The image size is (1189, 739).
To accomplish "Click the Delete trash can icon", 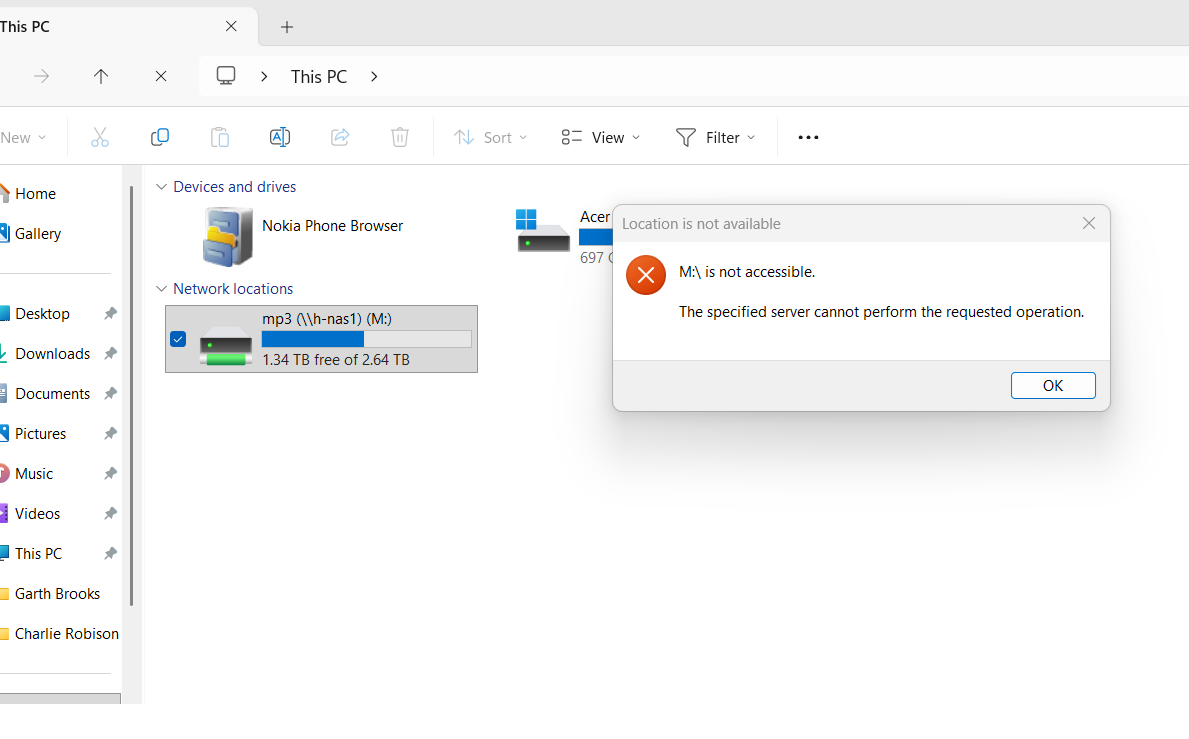I will (x=400, y=138).
